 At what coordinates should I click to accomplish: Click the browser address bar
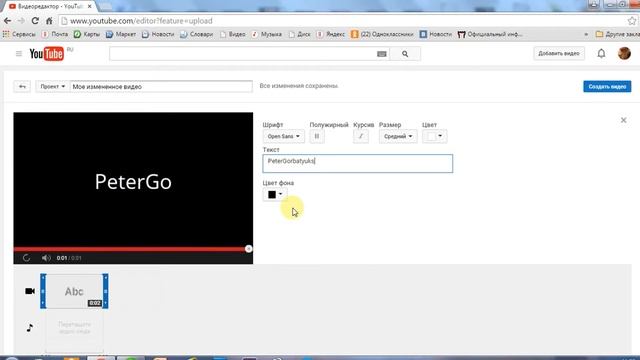(x=343, y=21)
